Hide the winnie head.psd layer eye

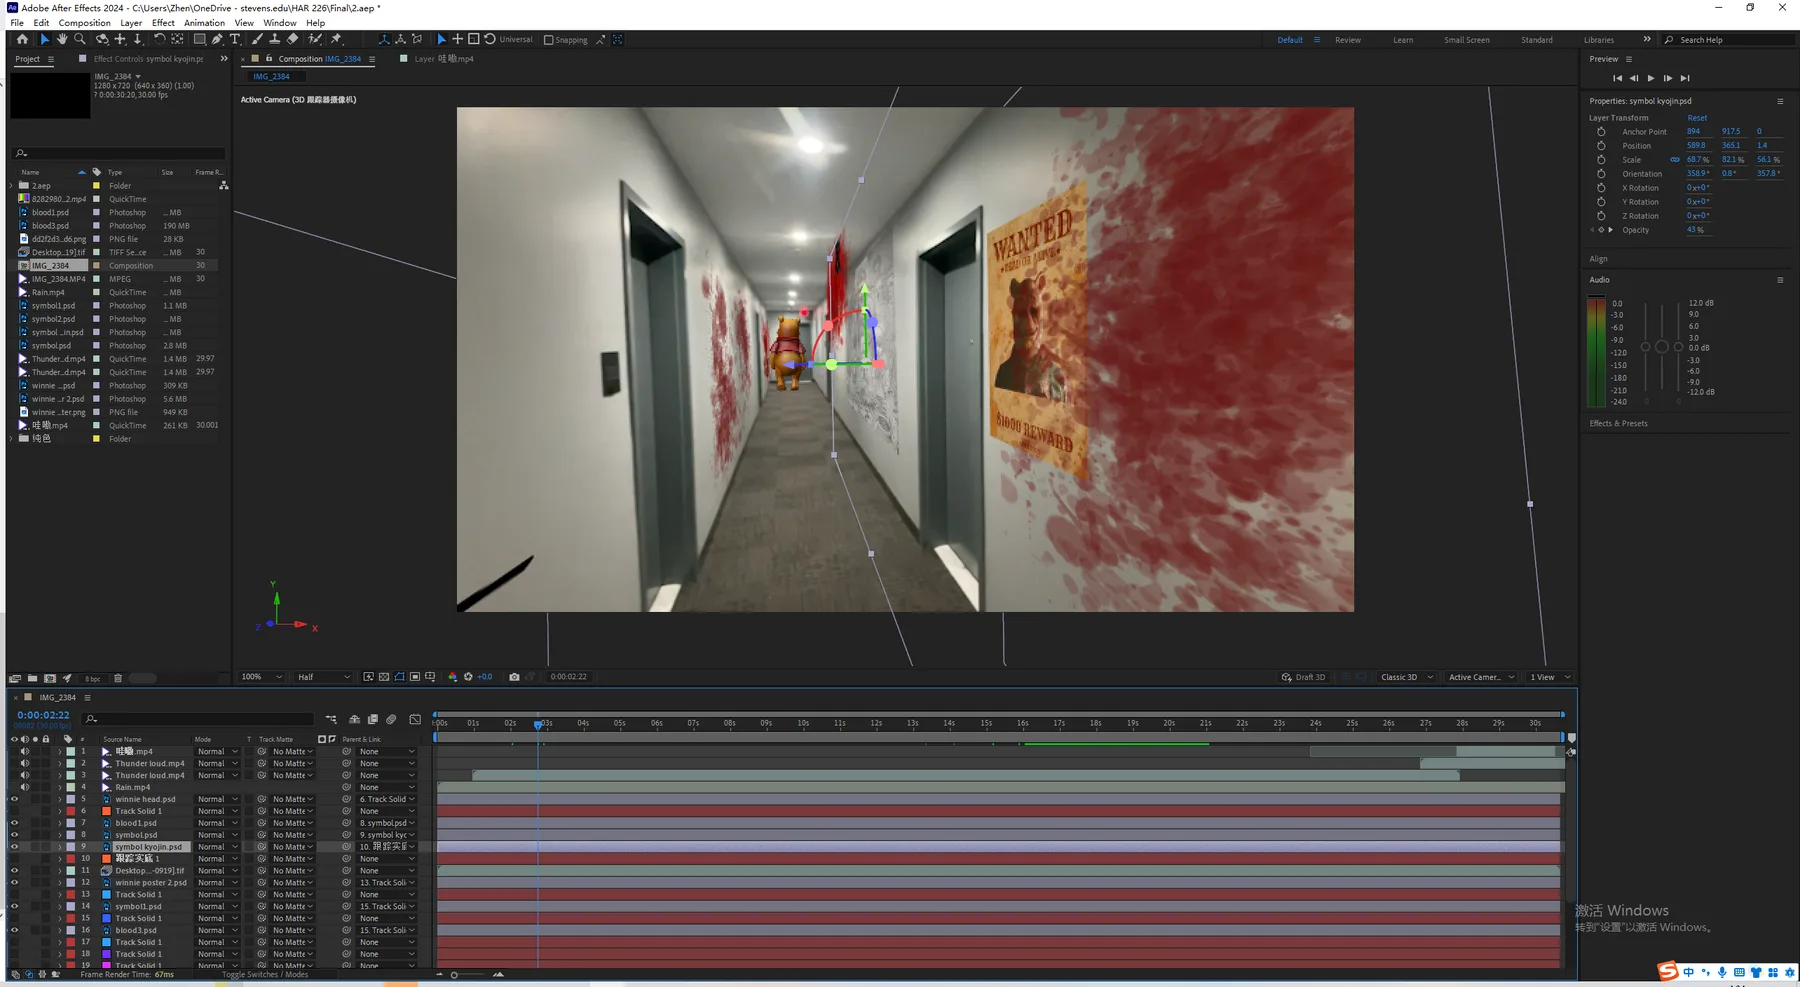click(14, 799)
